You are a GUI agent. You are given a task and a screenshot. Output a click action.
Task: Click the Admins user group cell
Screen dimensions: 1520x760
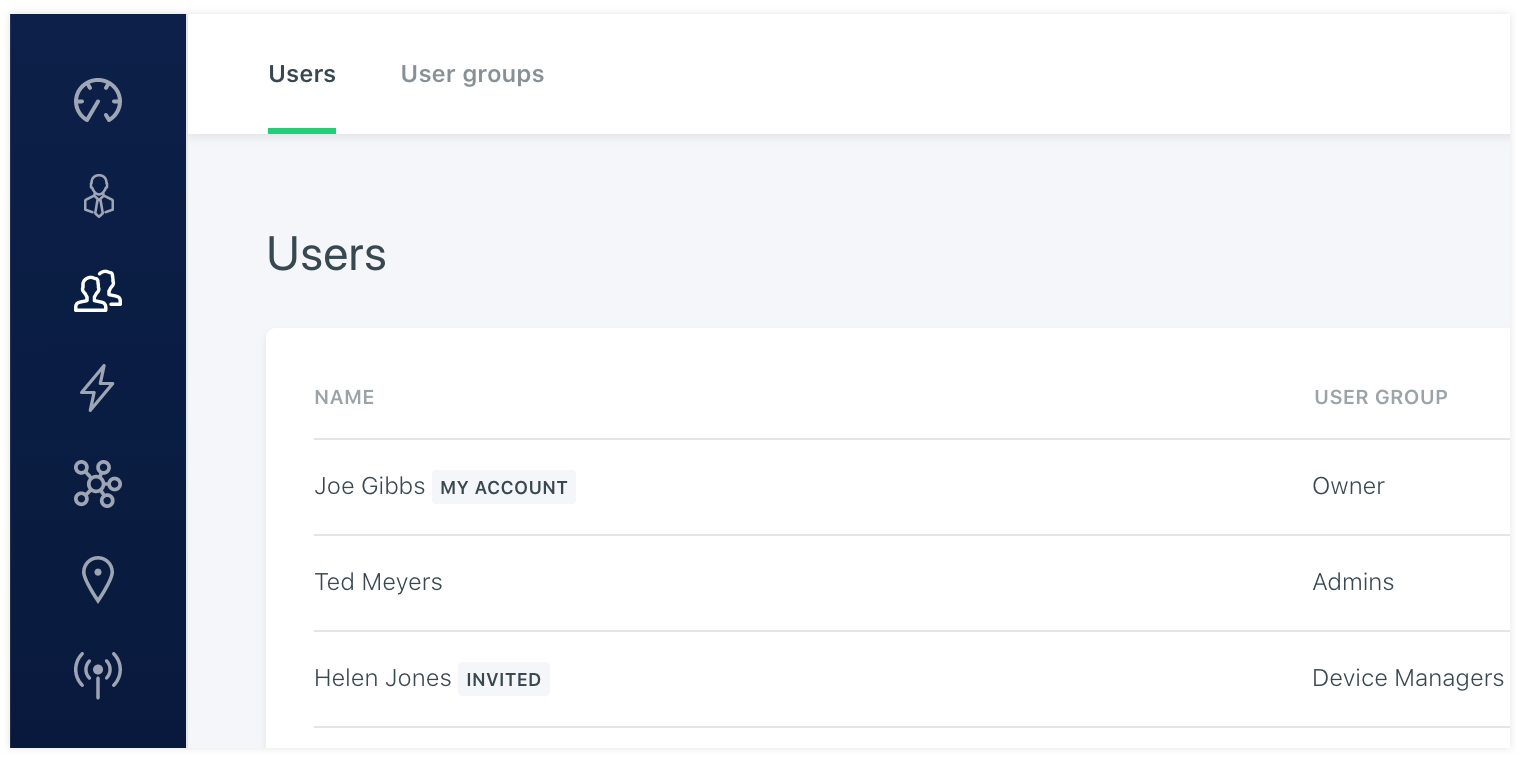(1353, 583)
